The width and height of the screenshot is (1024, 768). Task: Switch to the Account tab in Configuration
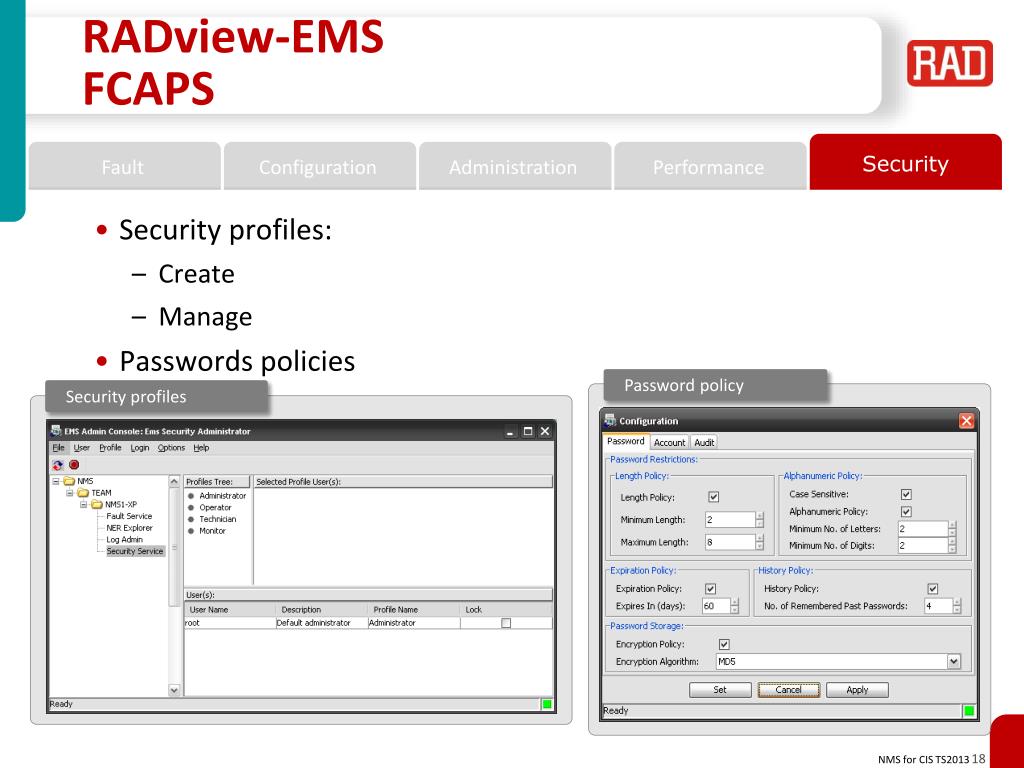(x=669, y=442)
